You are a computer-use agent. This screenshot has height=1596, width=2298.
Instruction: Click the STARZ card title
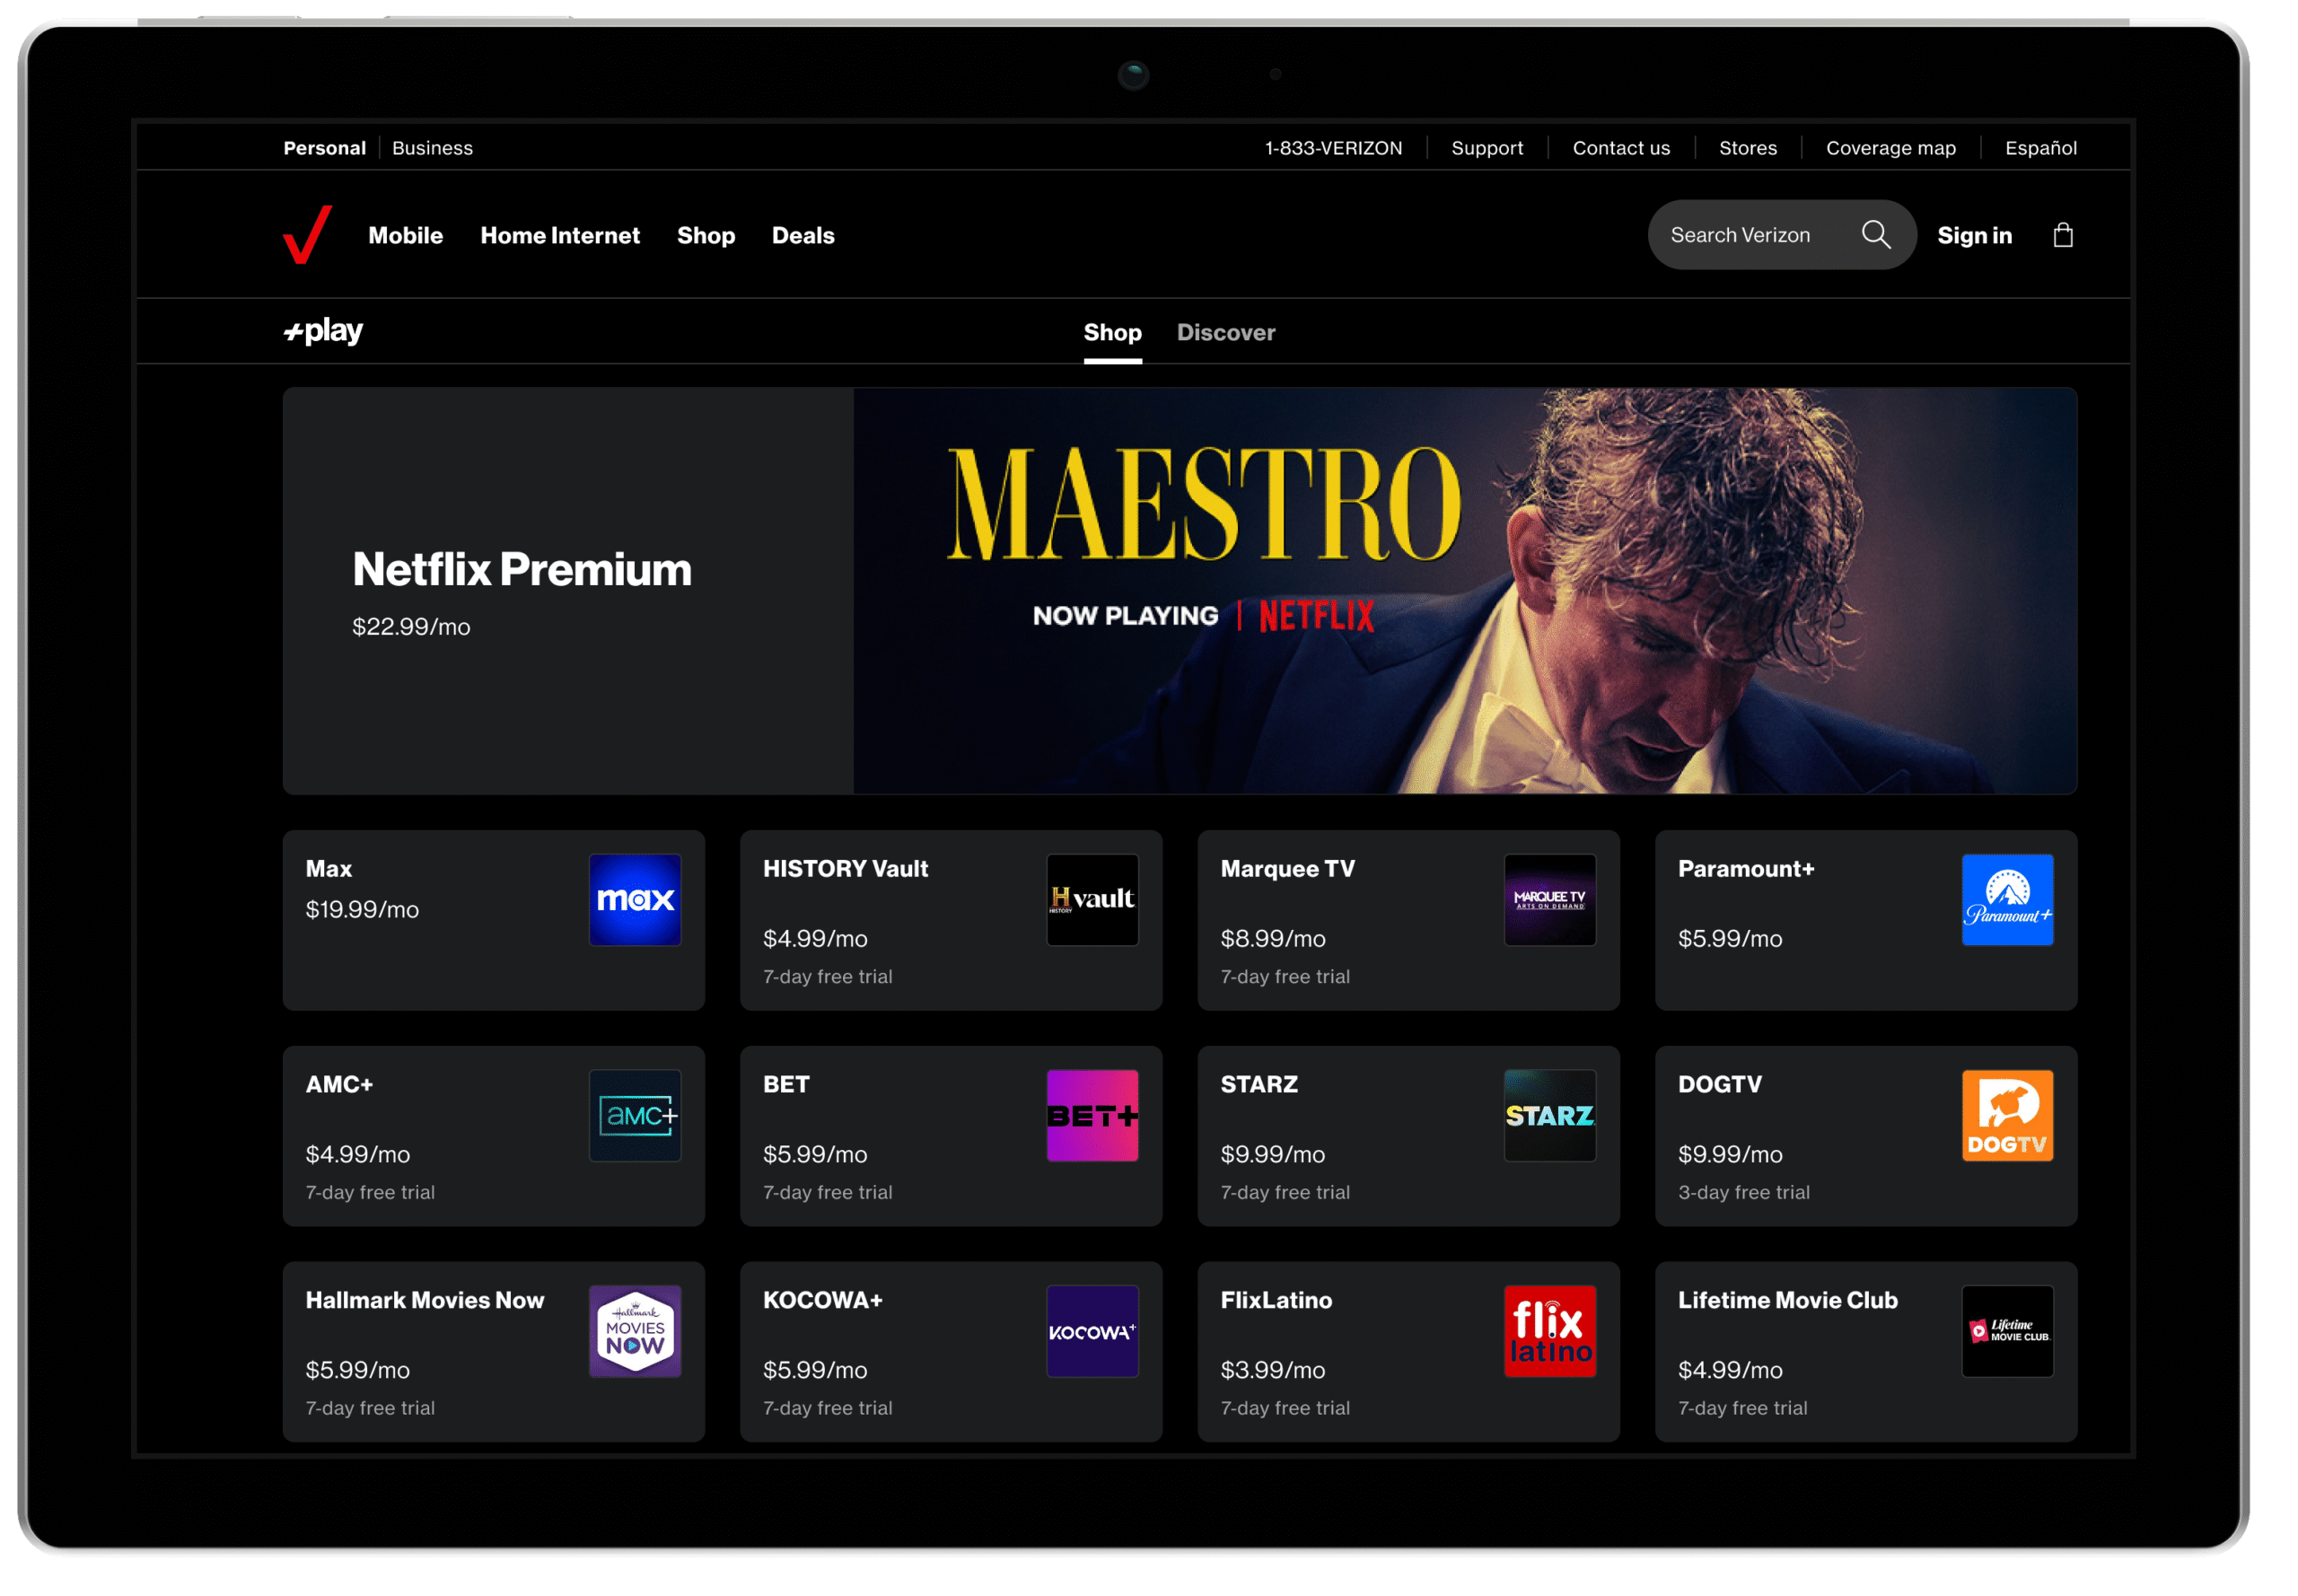pos(1259,1084)
